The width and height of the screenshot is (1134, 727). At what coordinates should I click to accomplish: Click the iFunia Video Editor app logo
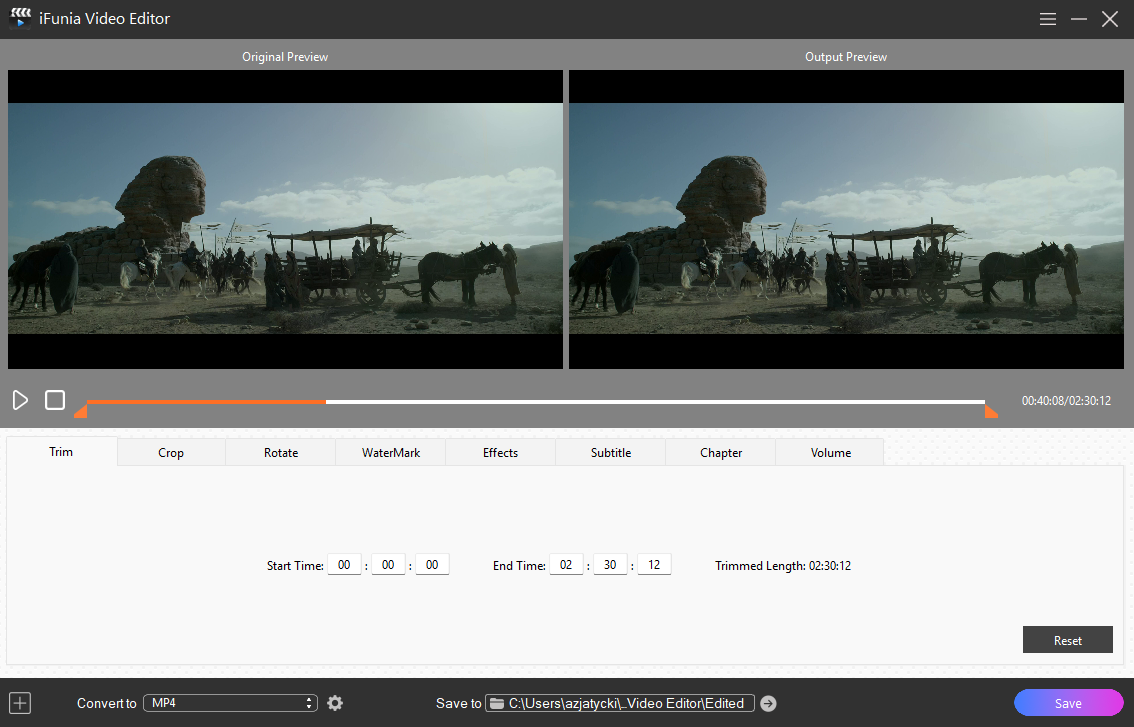coord(20,18)
